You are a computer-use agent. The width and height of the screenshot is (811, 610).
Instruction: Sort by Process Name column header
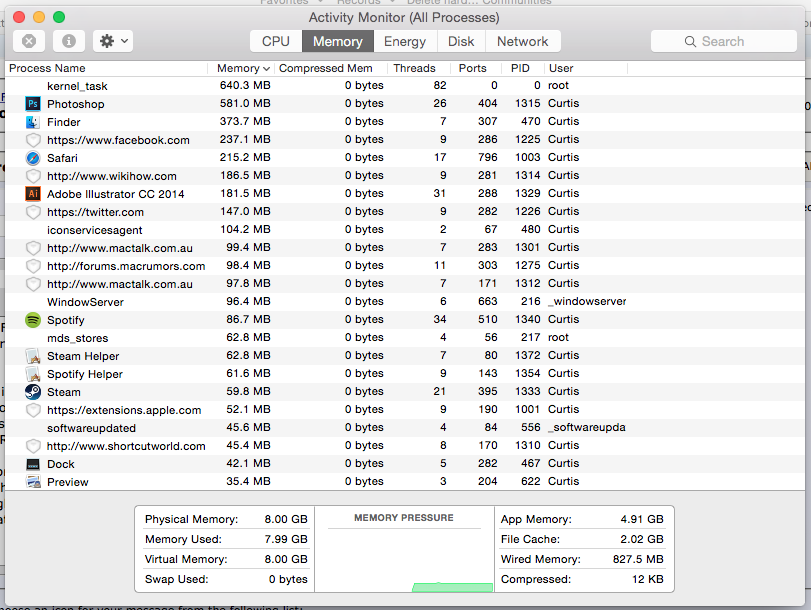click(107, 68)
